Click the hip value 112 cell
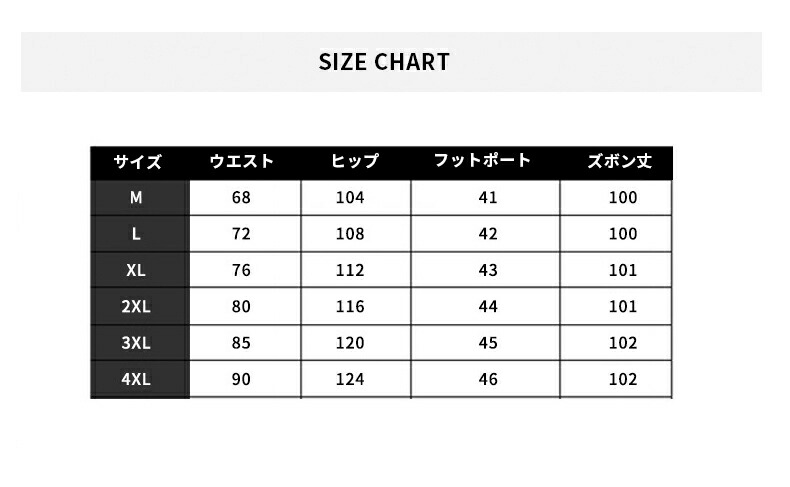The height and width of the screenshot is (487, 790). click(x=350, y=270)
